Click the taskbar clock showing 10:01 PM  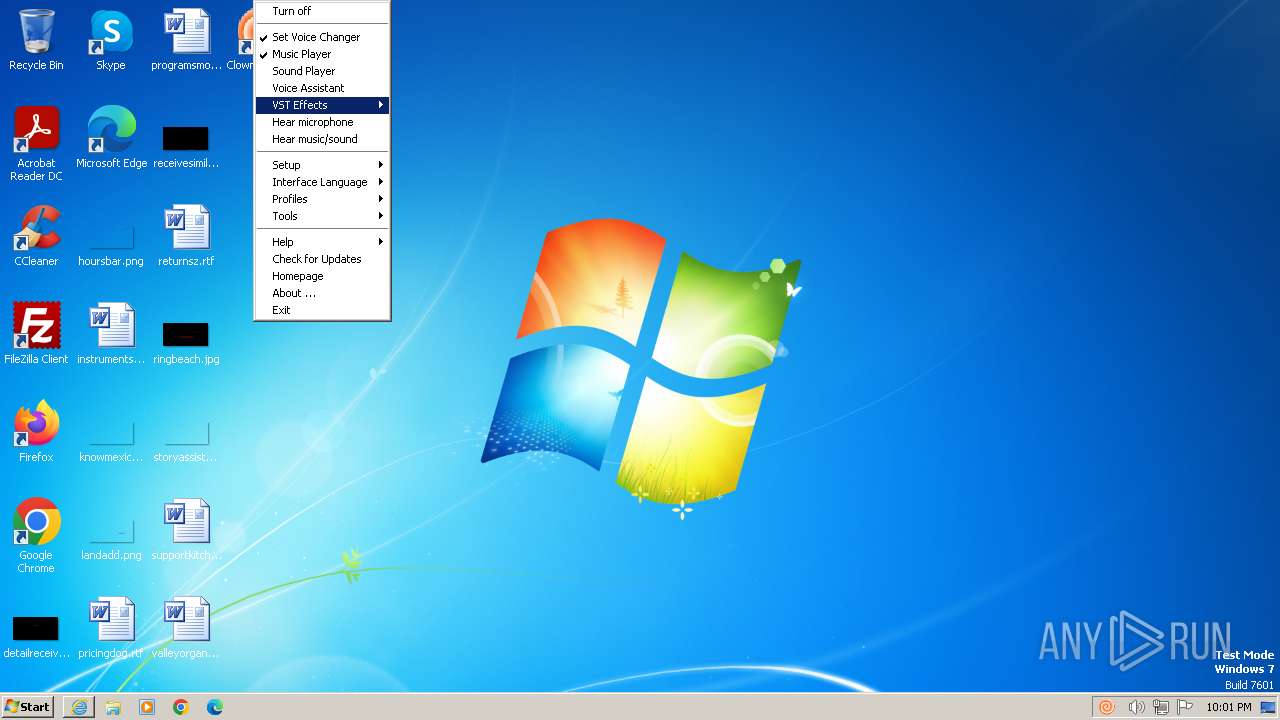[x=1228, y=707]
